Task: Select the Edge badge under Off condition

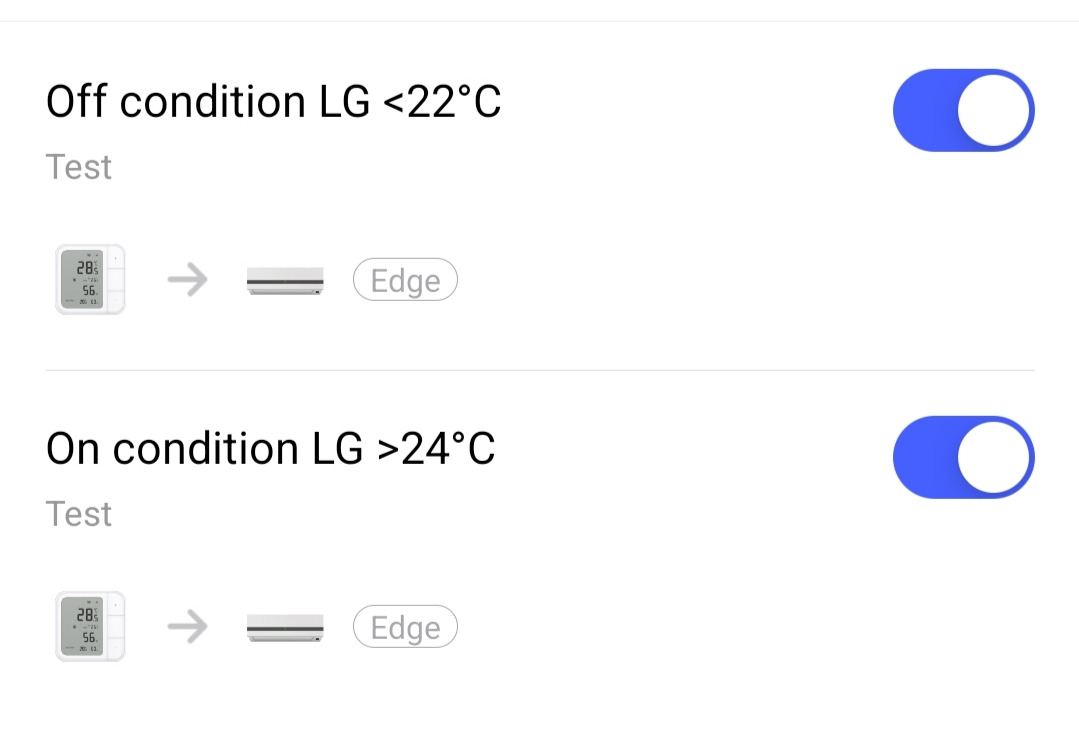Action: [x=405, y=281]
